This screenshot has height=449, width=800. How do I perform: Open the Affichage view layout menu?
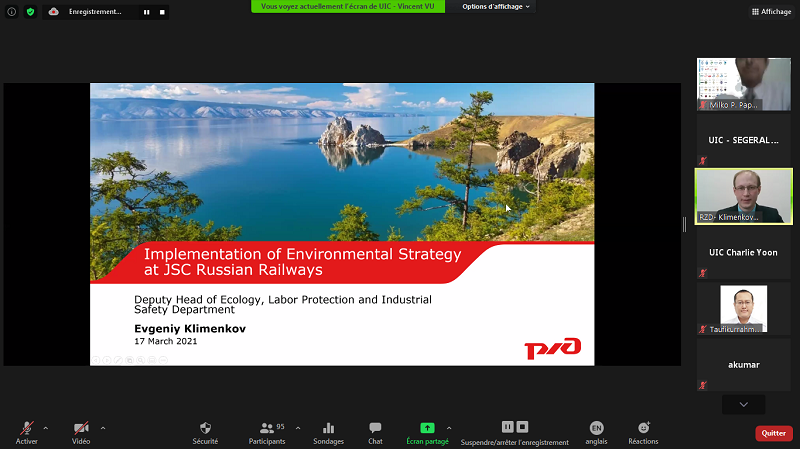(771, 12)
